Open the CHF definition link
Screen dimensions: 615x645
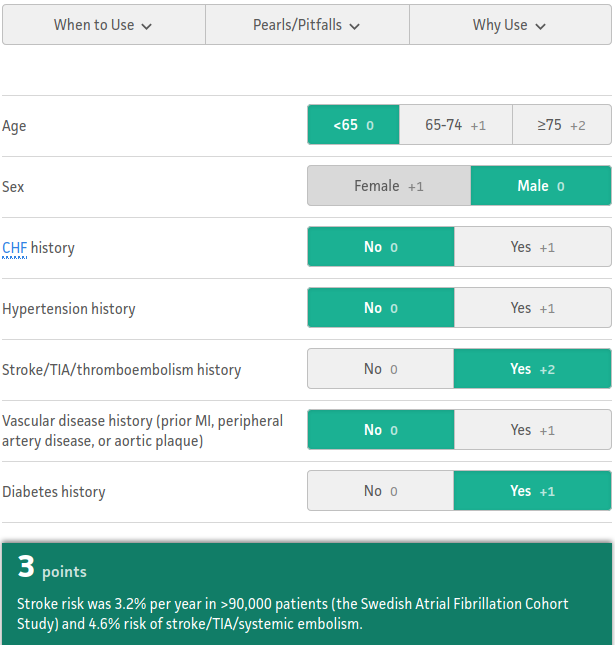tap(14, 248)
